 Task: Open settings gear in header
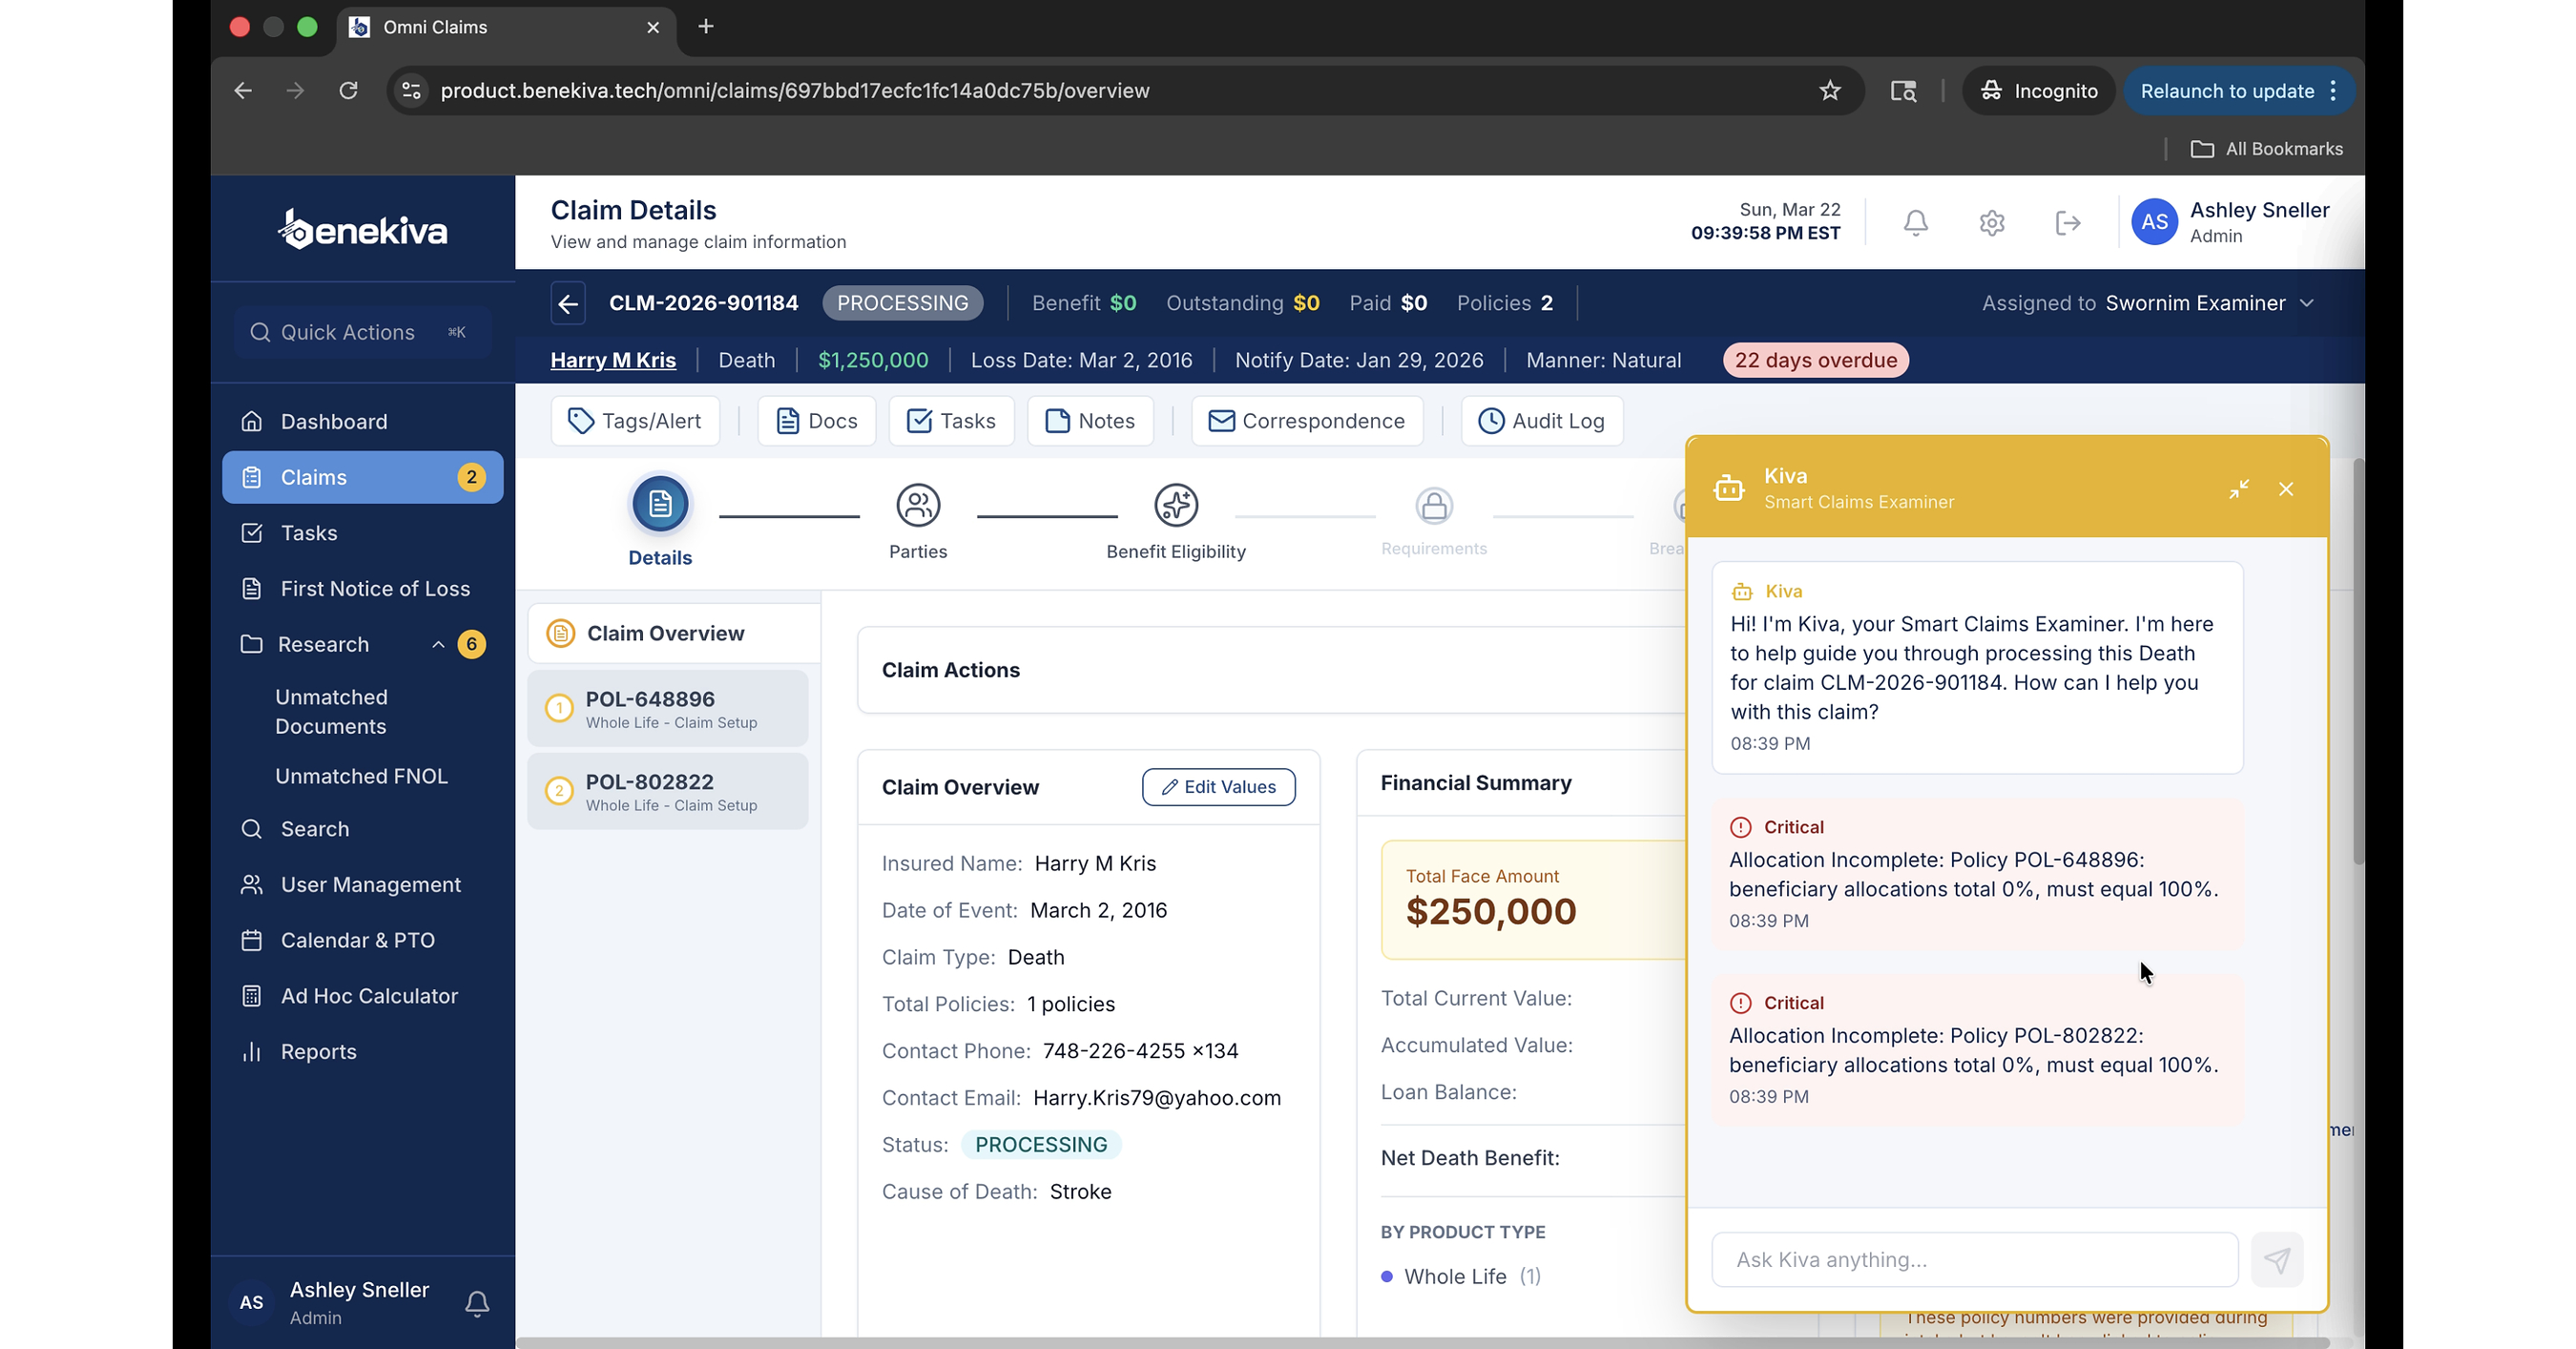(x=1991, y=222)
